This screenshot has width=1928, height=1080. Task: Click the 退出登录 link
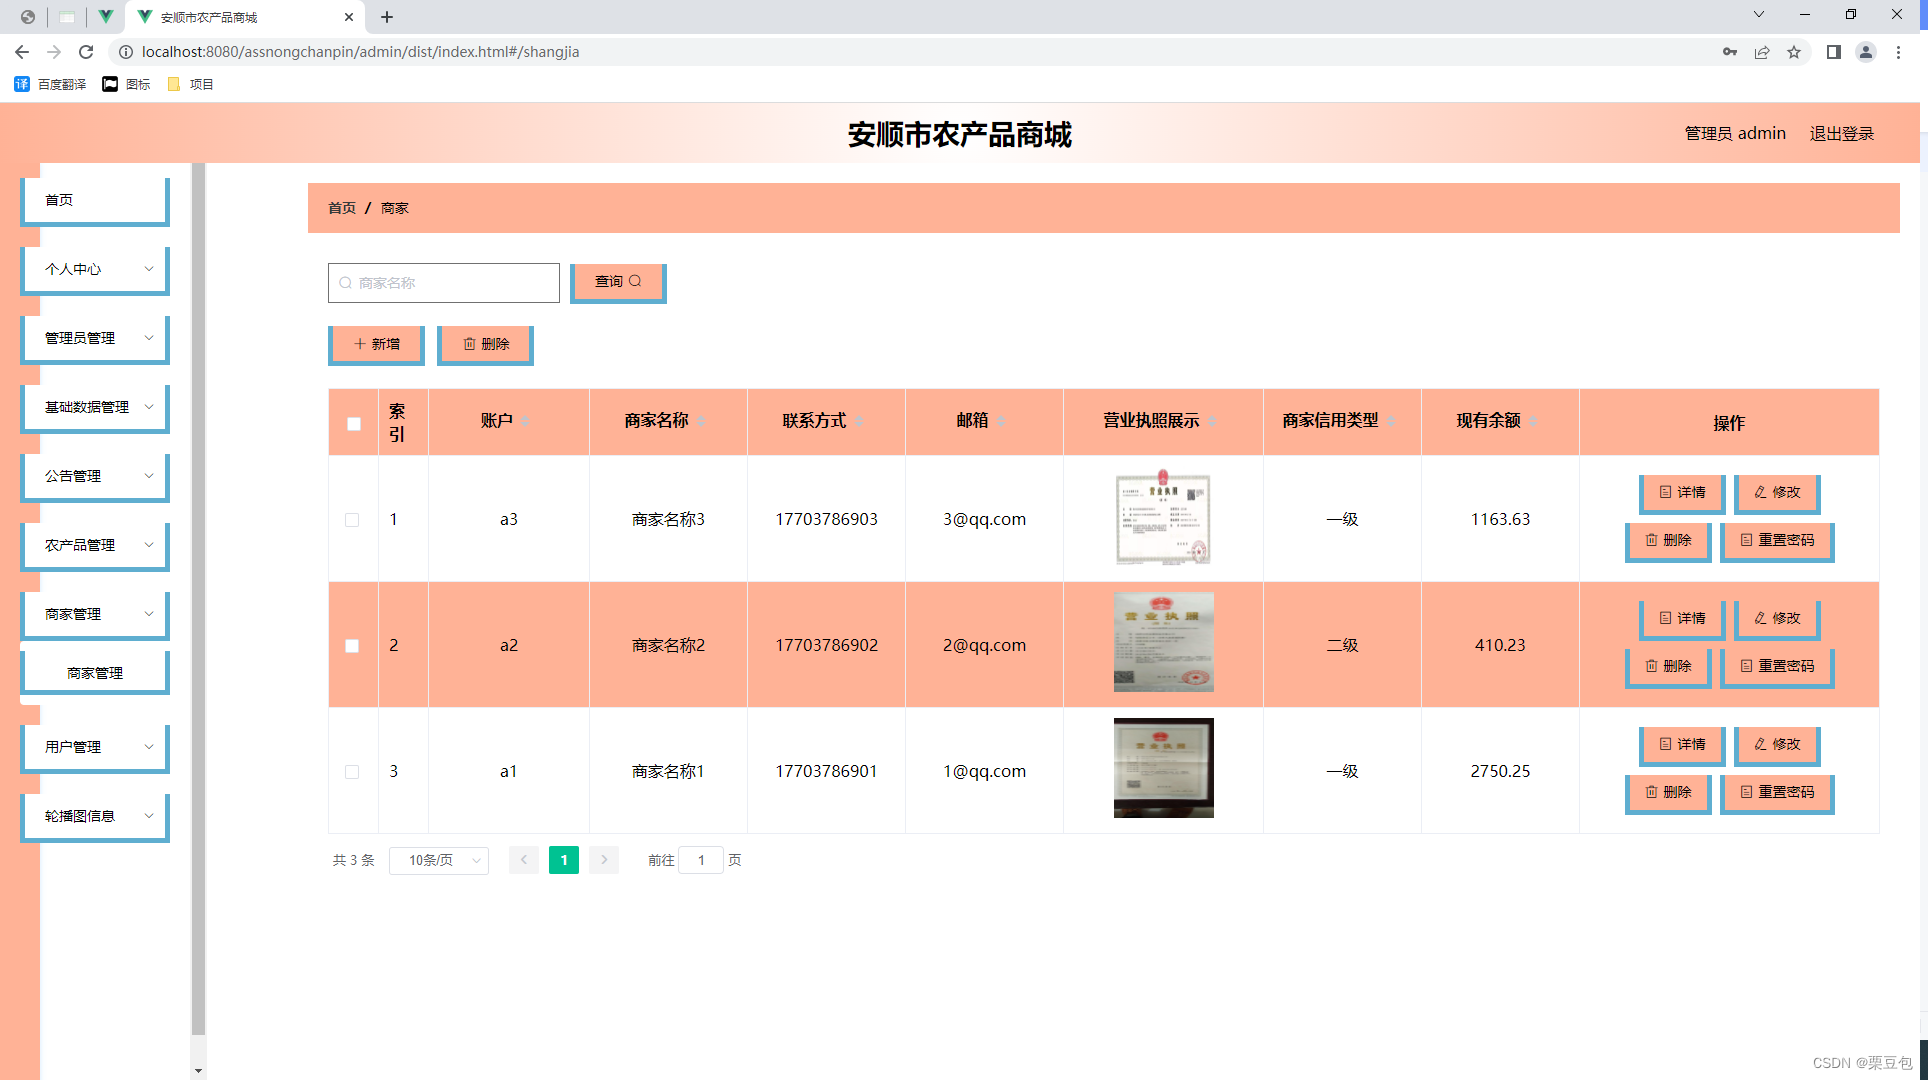click(x=1841, y=134)
